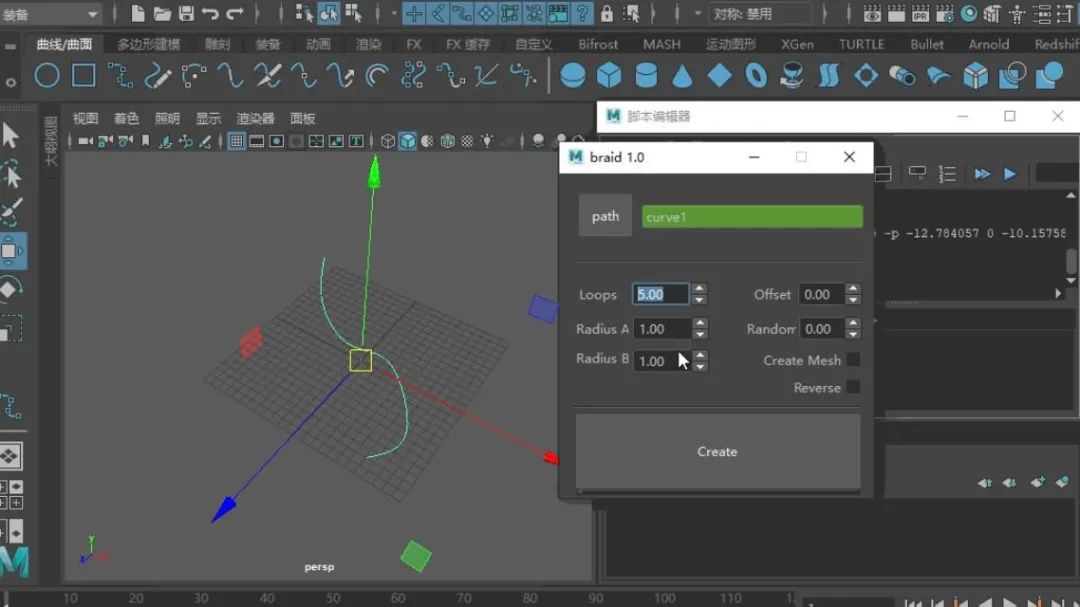Increase Offset value with up arrow
This screenshot has height=607, width=1080.
pos(853,289)
